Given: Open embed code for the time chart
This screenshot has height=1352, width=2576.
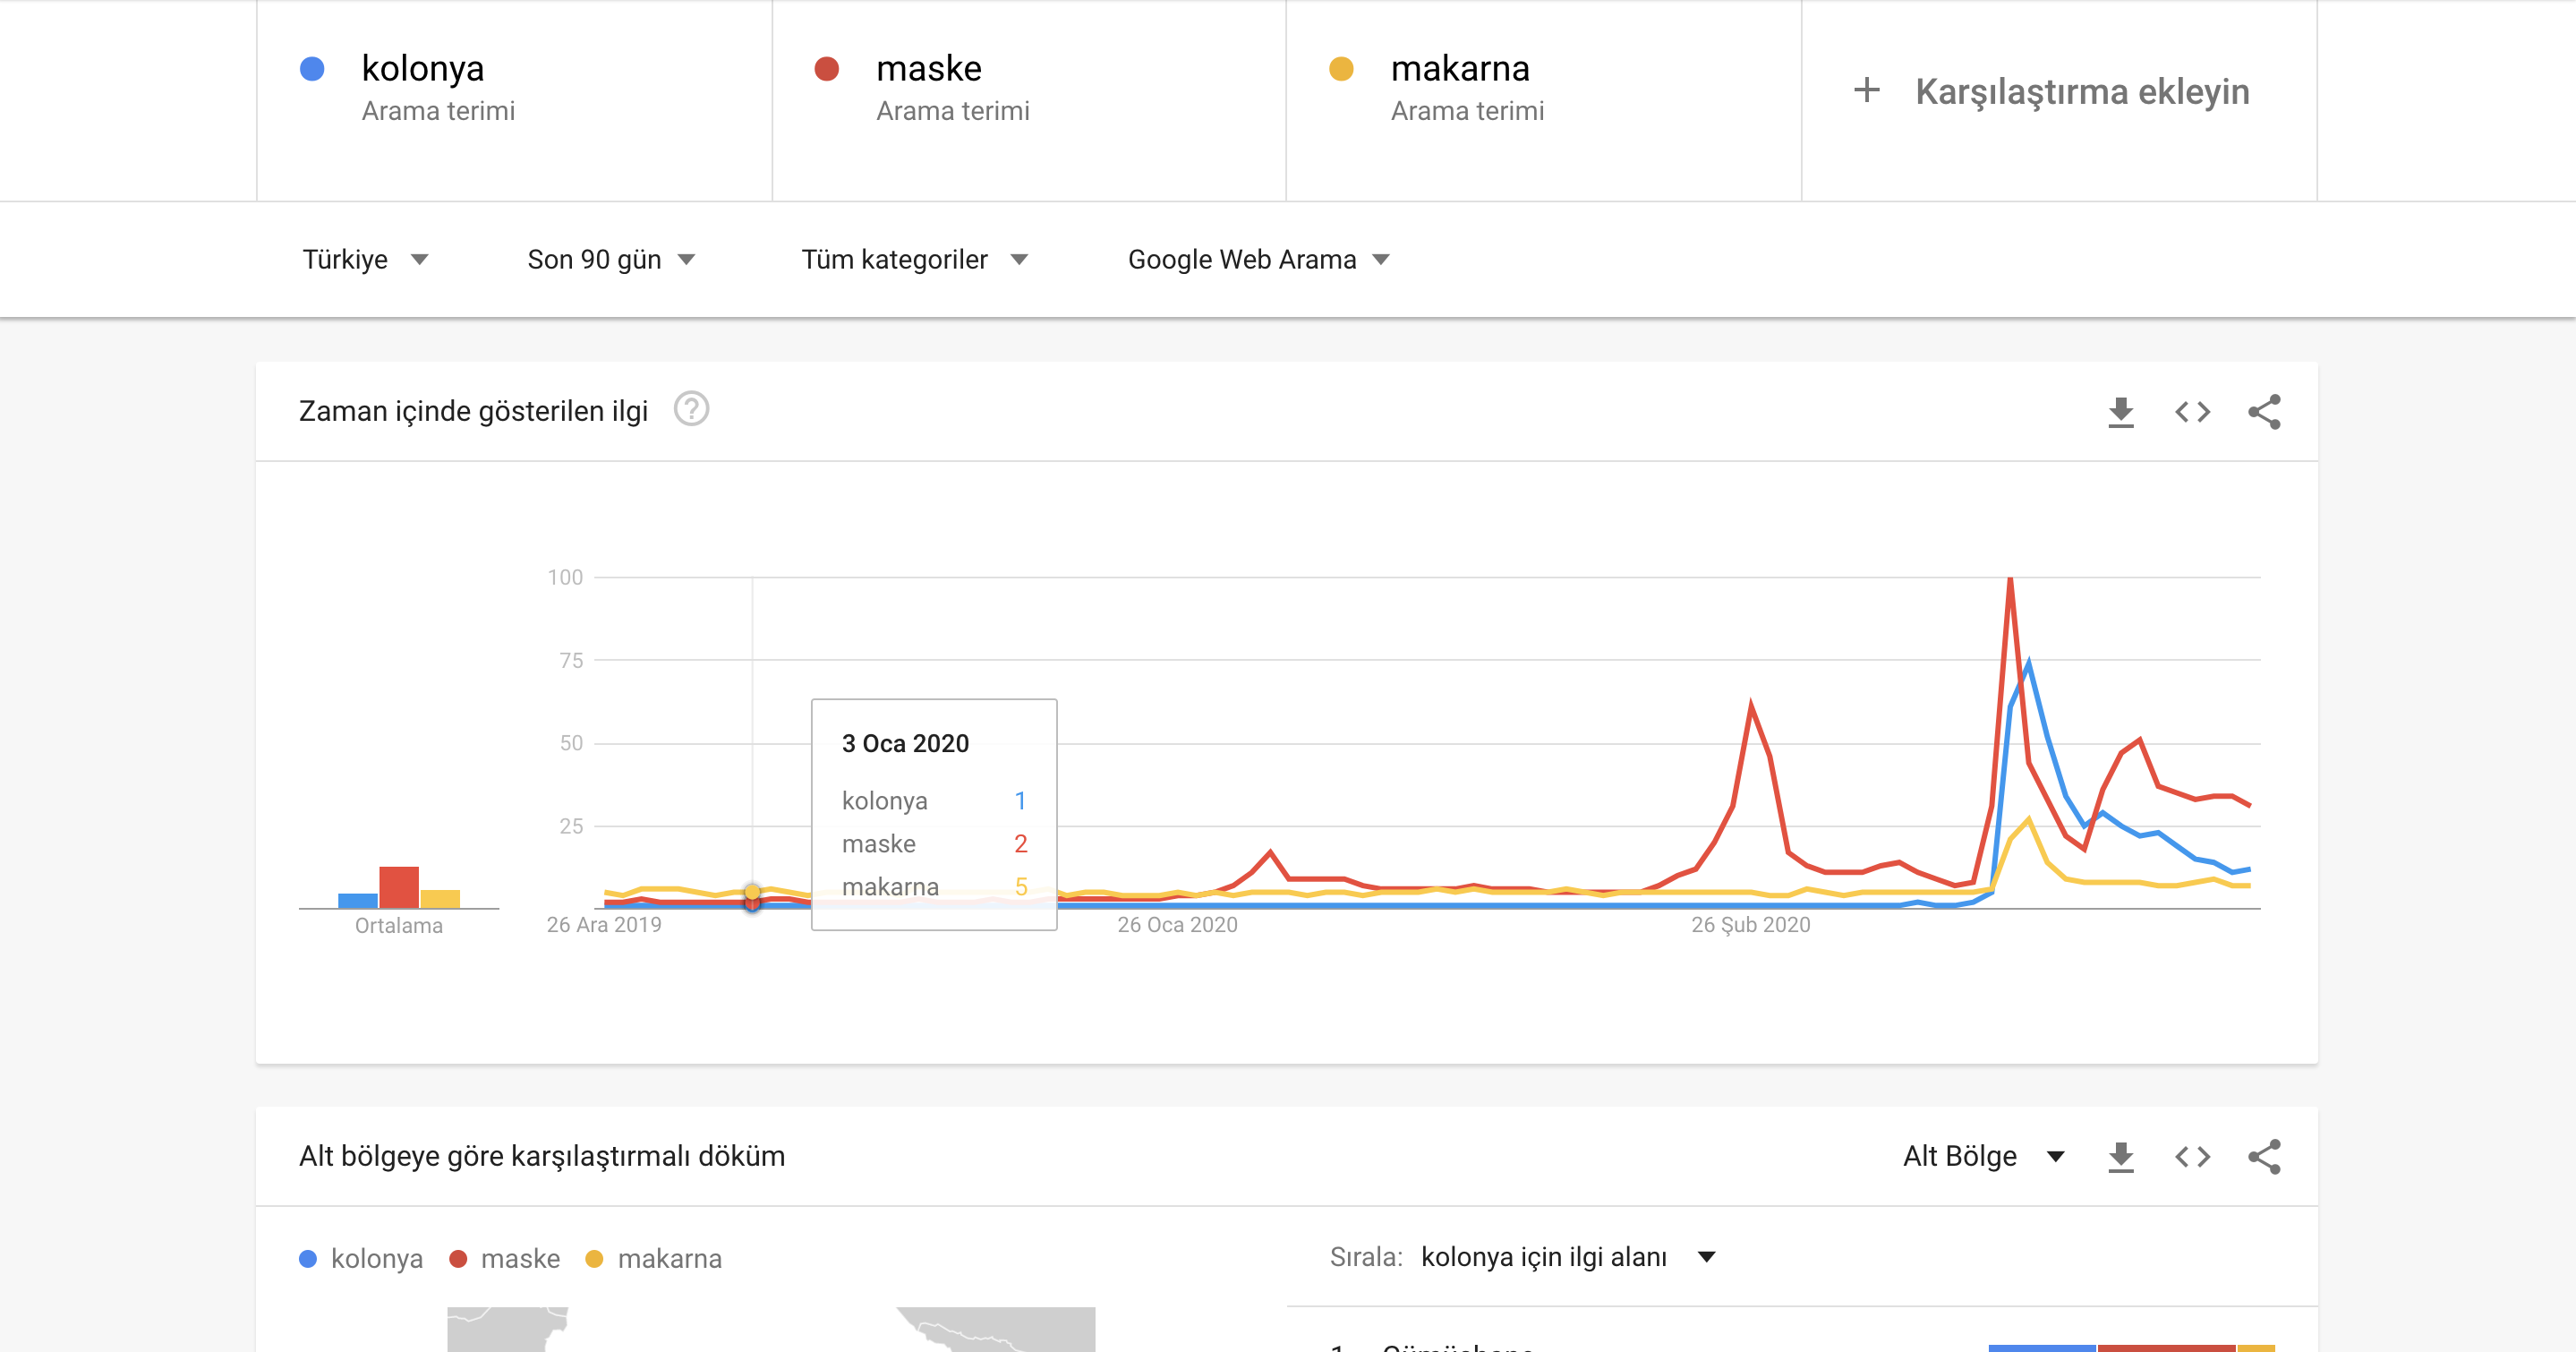Looking at the screenshot, I should pyautogui.click(x=2192, y=412).
